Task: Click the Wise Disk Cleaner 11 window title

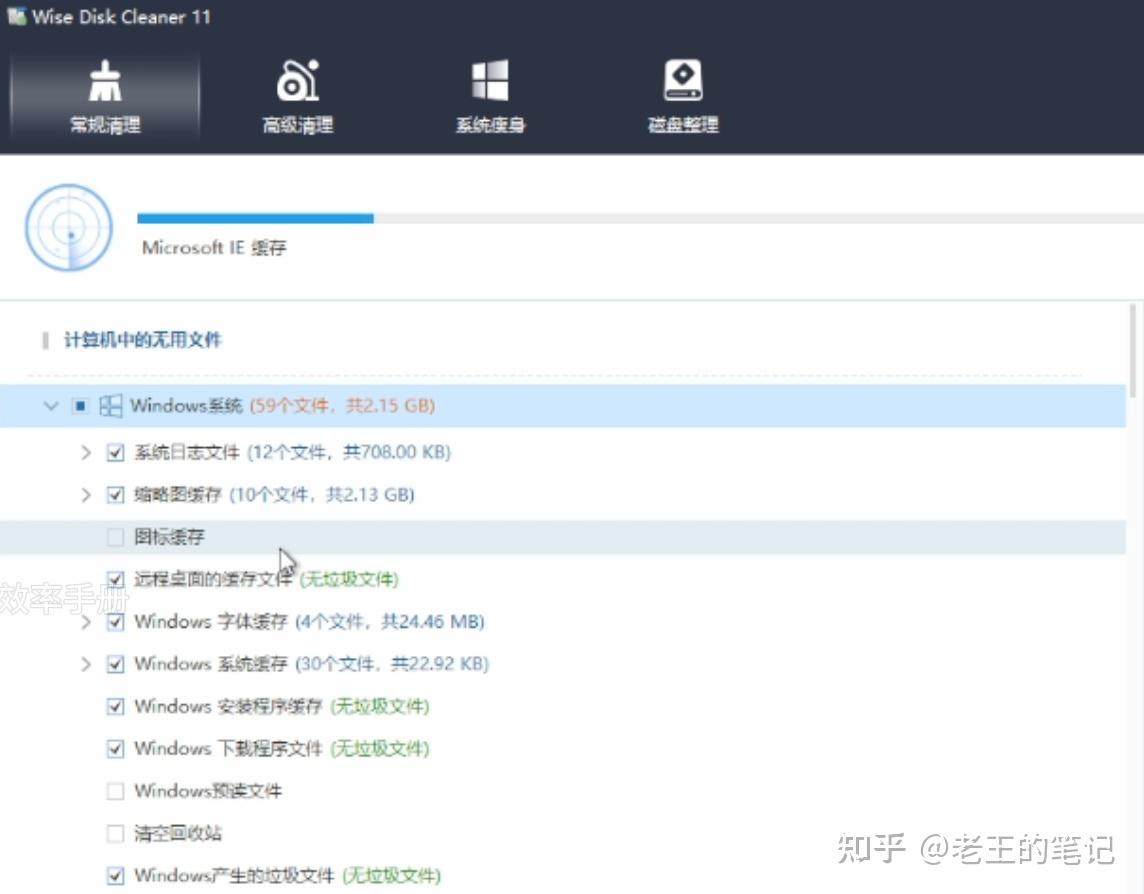Action: [x=121, y=17]
